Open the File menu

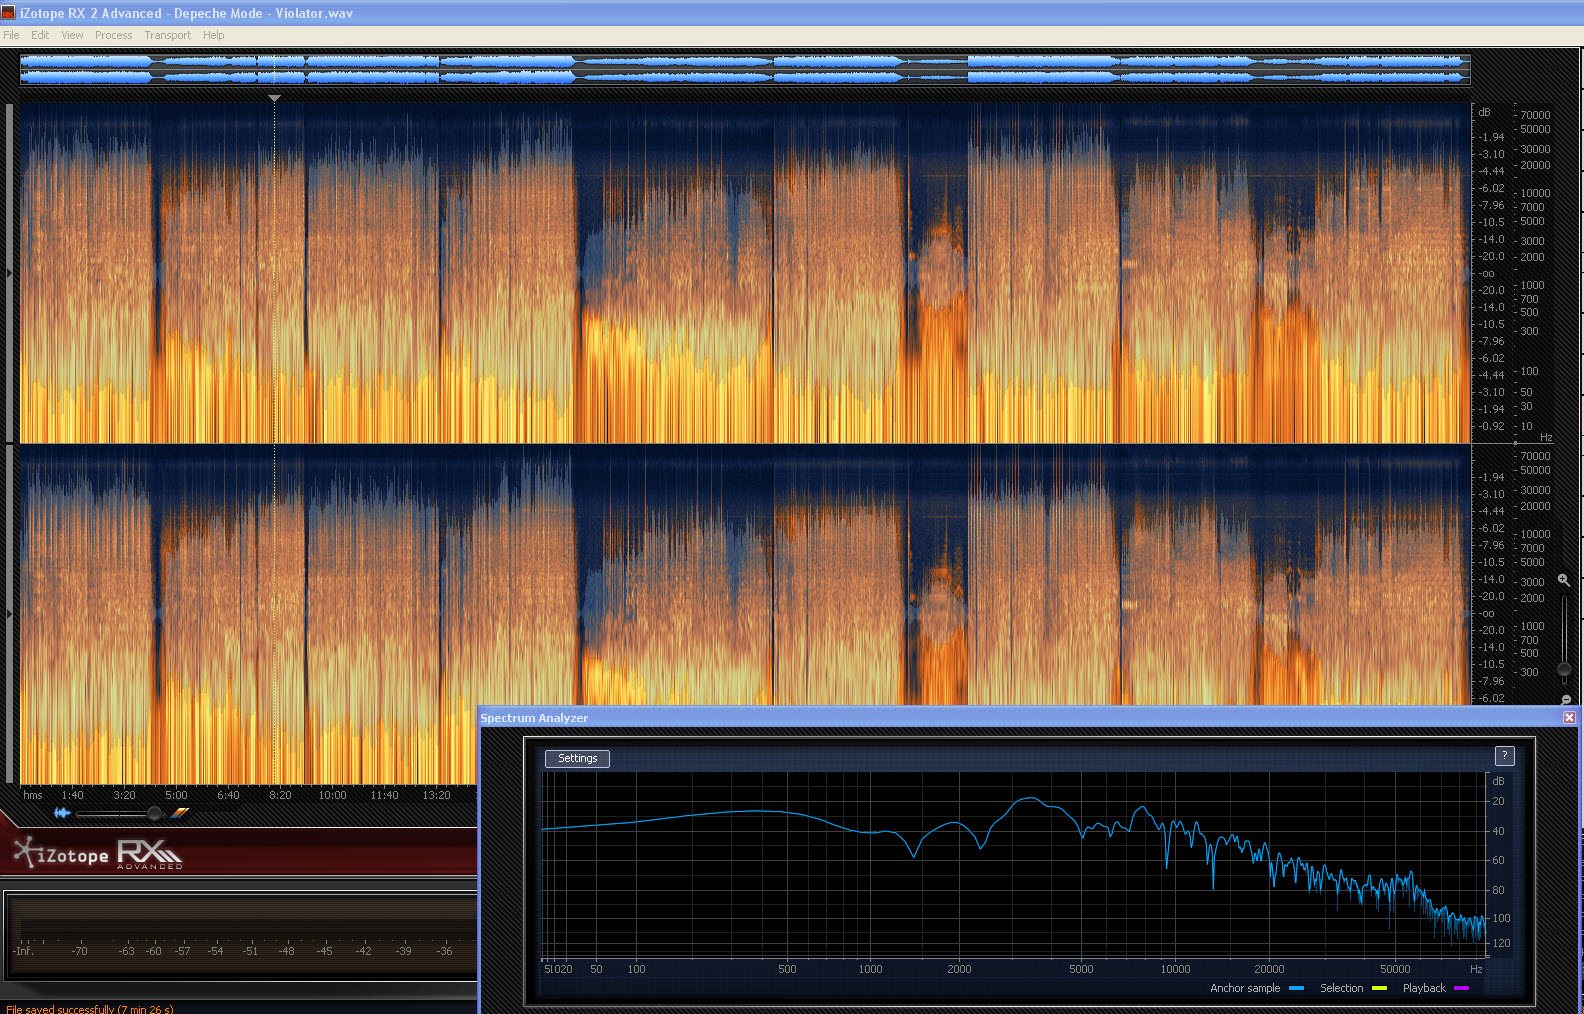[11, 35]
